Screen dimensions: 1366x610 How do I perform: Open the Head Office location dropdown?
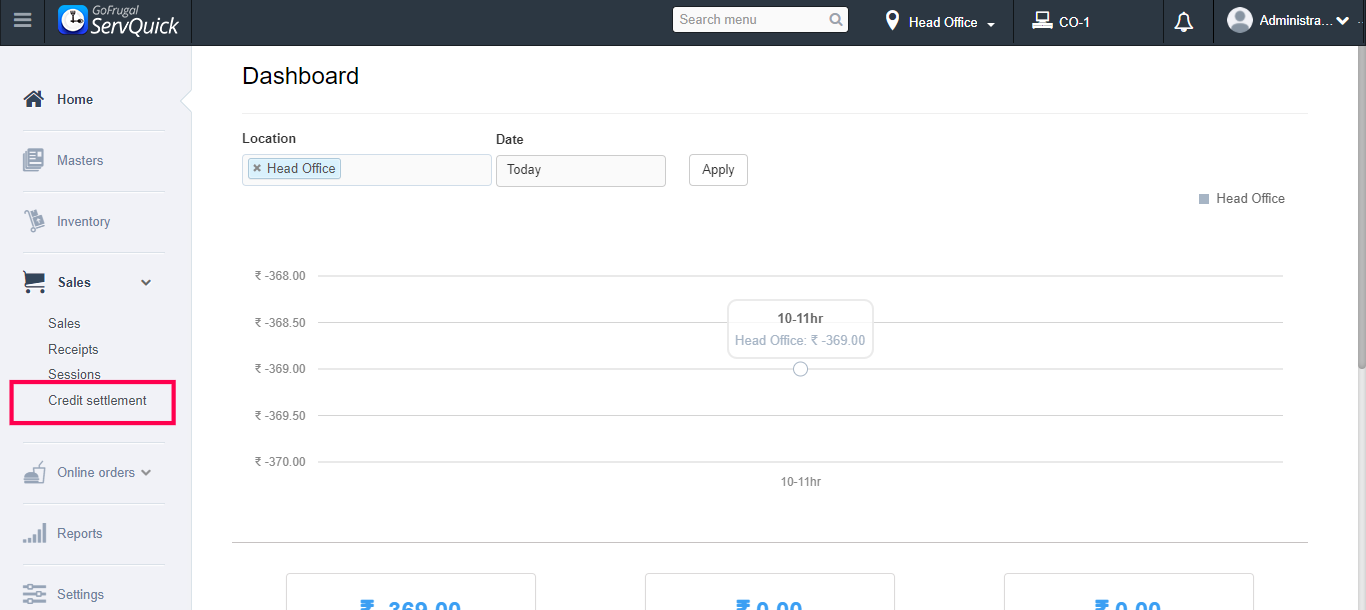click(940, 22)
